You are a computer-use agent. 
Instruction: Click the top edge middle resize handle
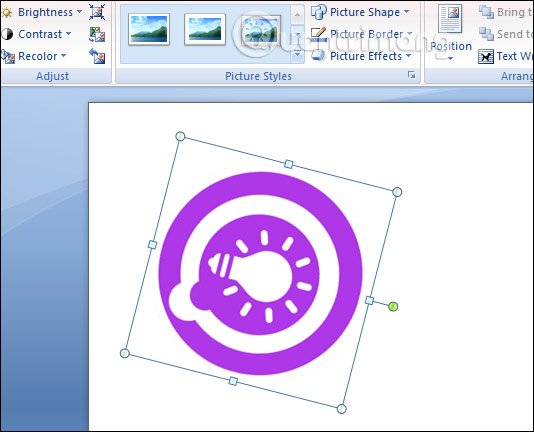288,164
